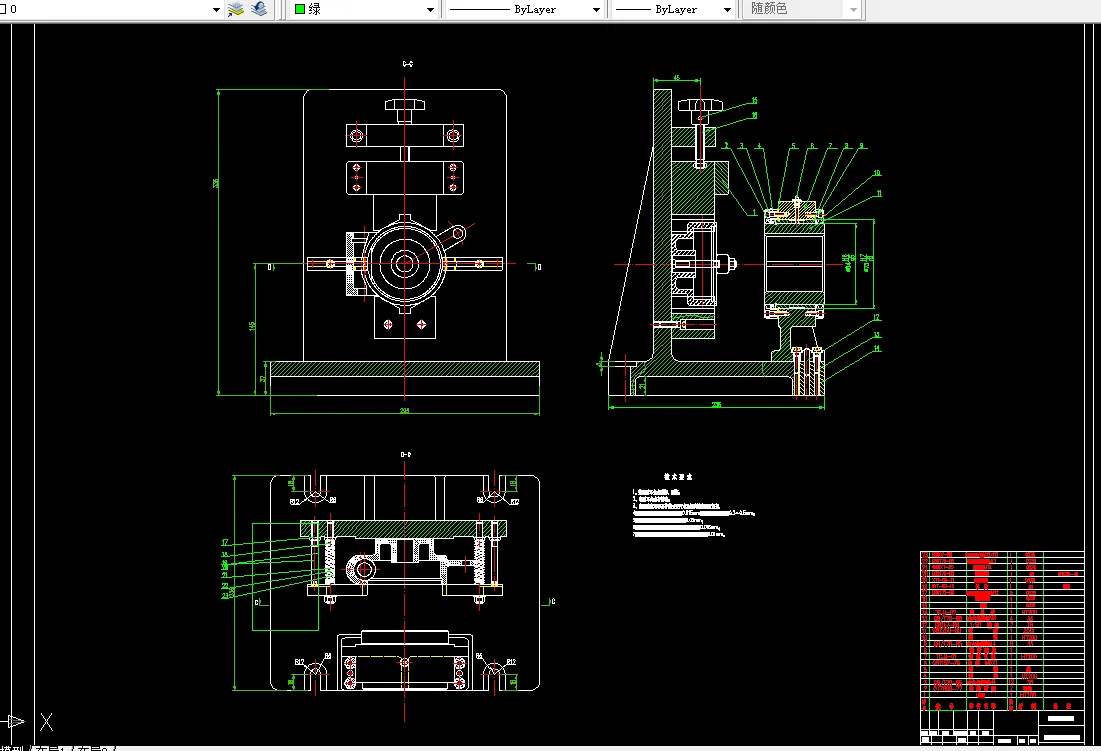Click balloon number 15 in side view
This screenshot has height=751, width=1101.
tap(755, 100)
